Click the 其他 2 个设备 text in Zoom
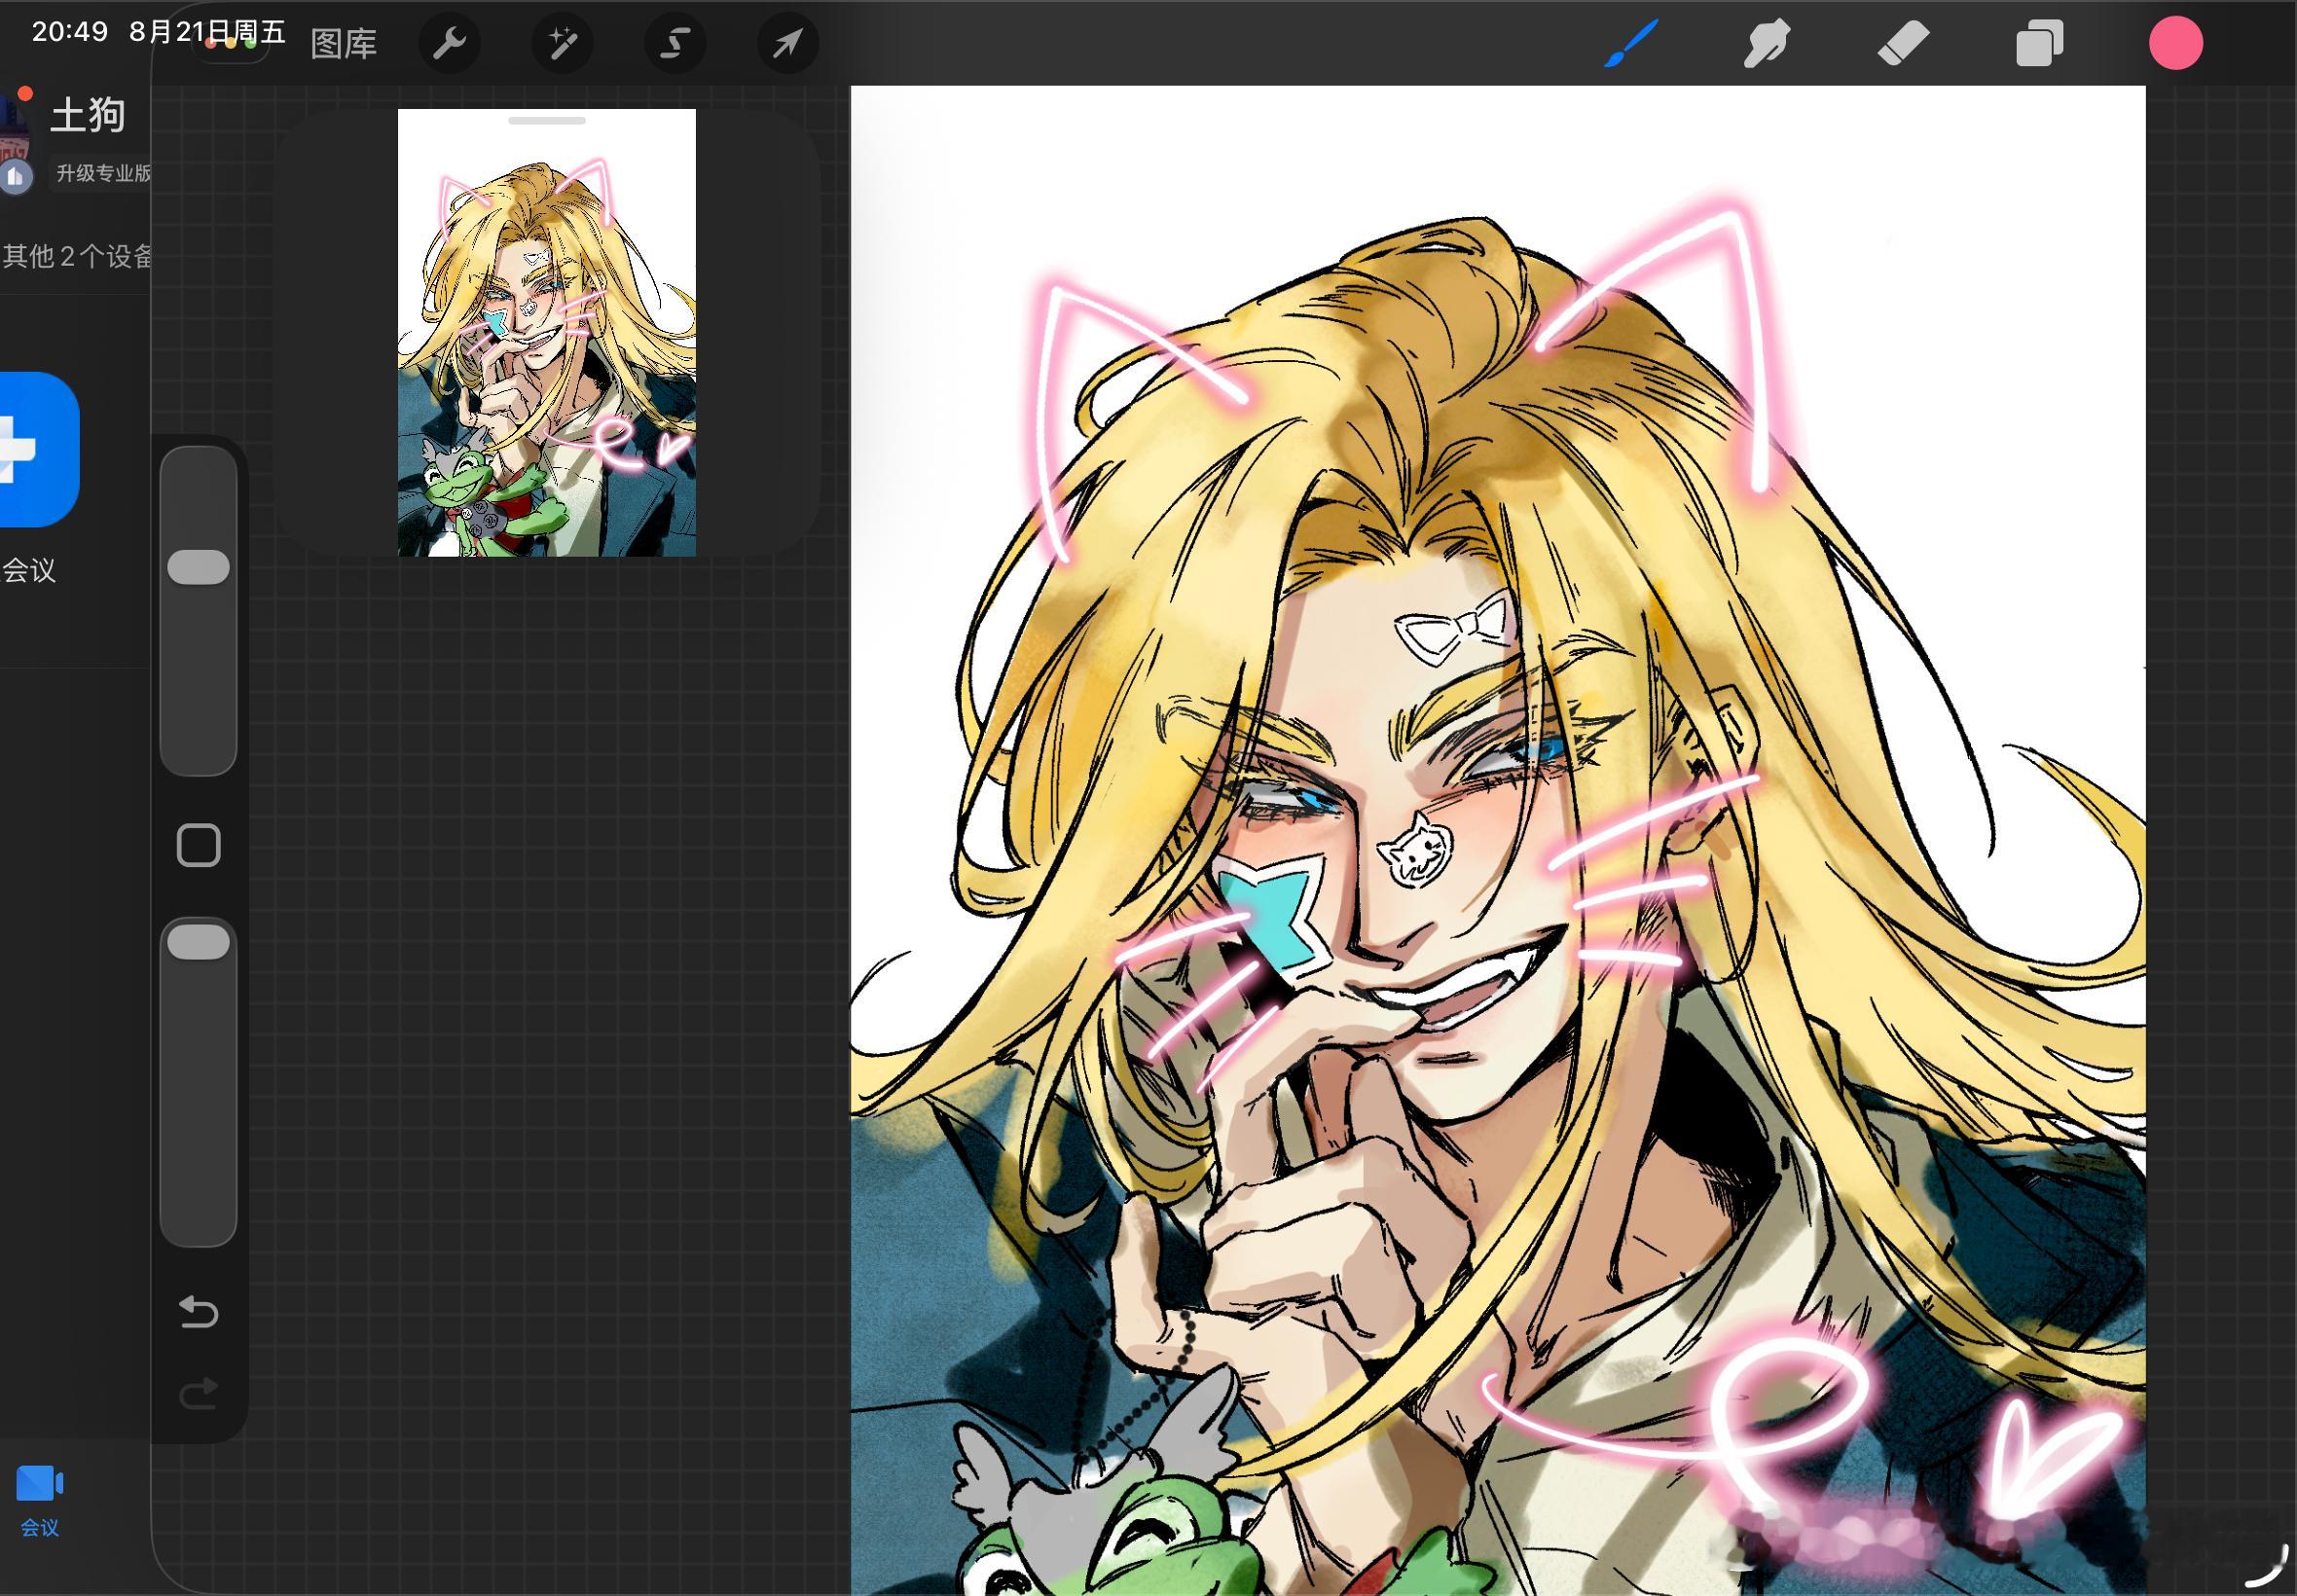 pos(76,257)
